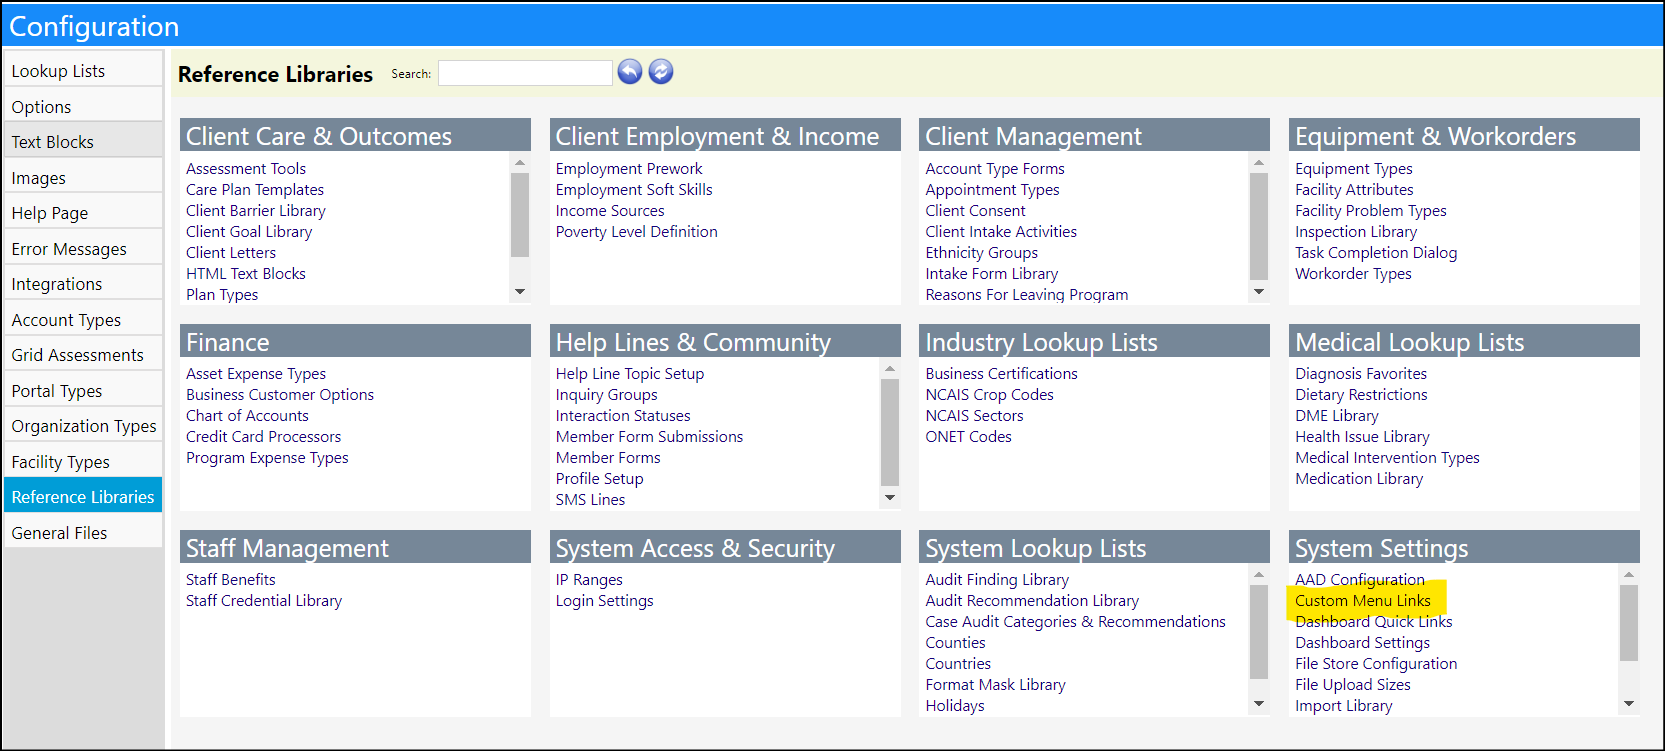Click the blue refresh icon beside search

661,72
